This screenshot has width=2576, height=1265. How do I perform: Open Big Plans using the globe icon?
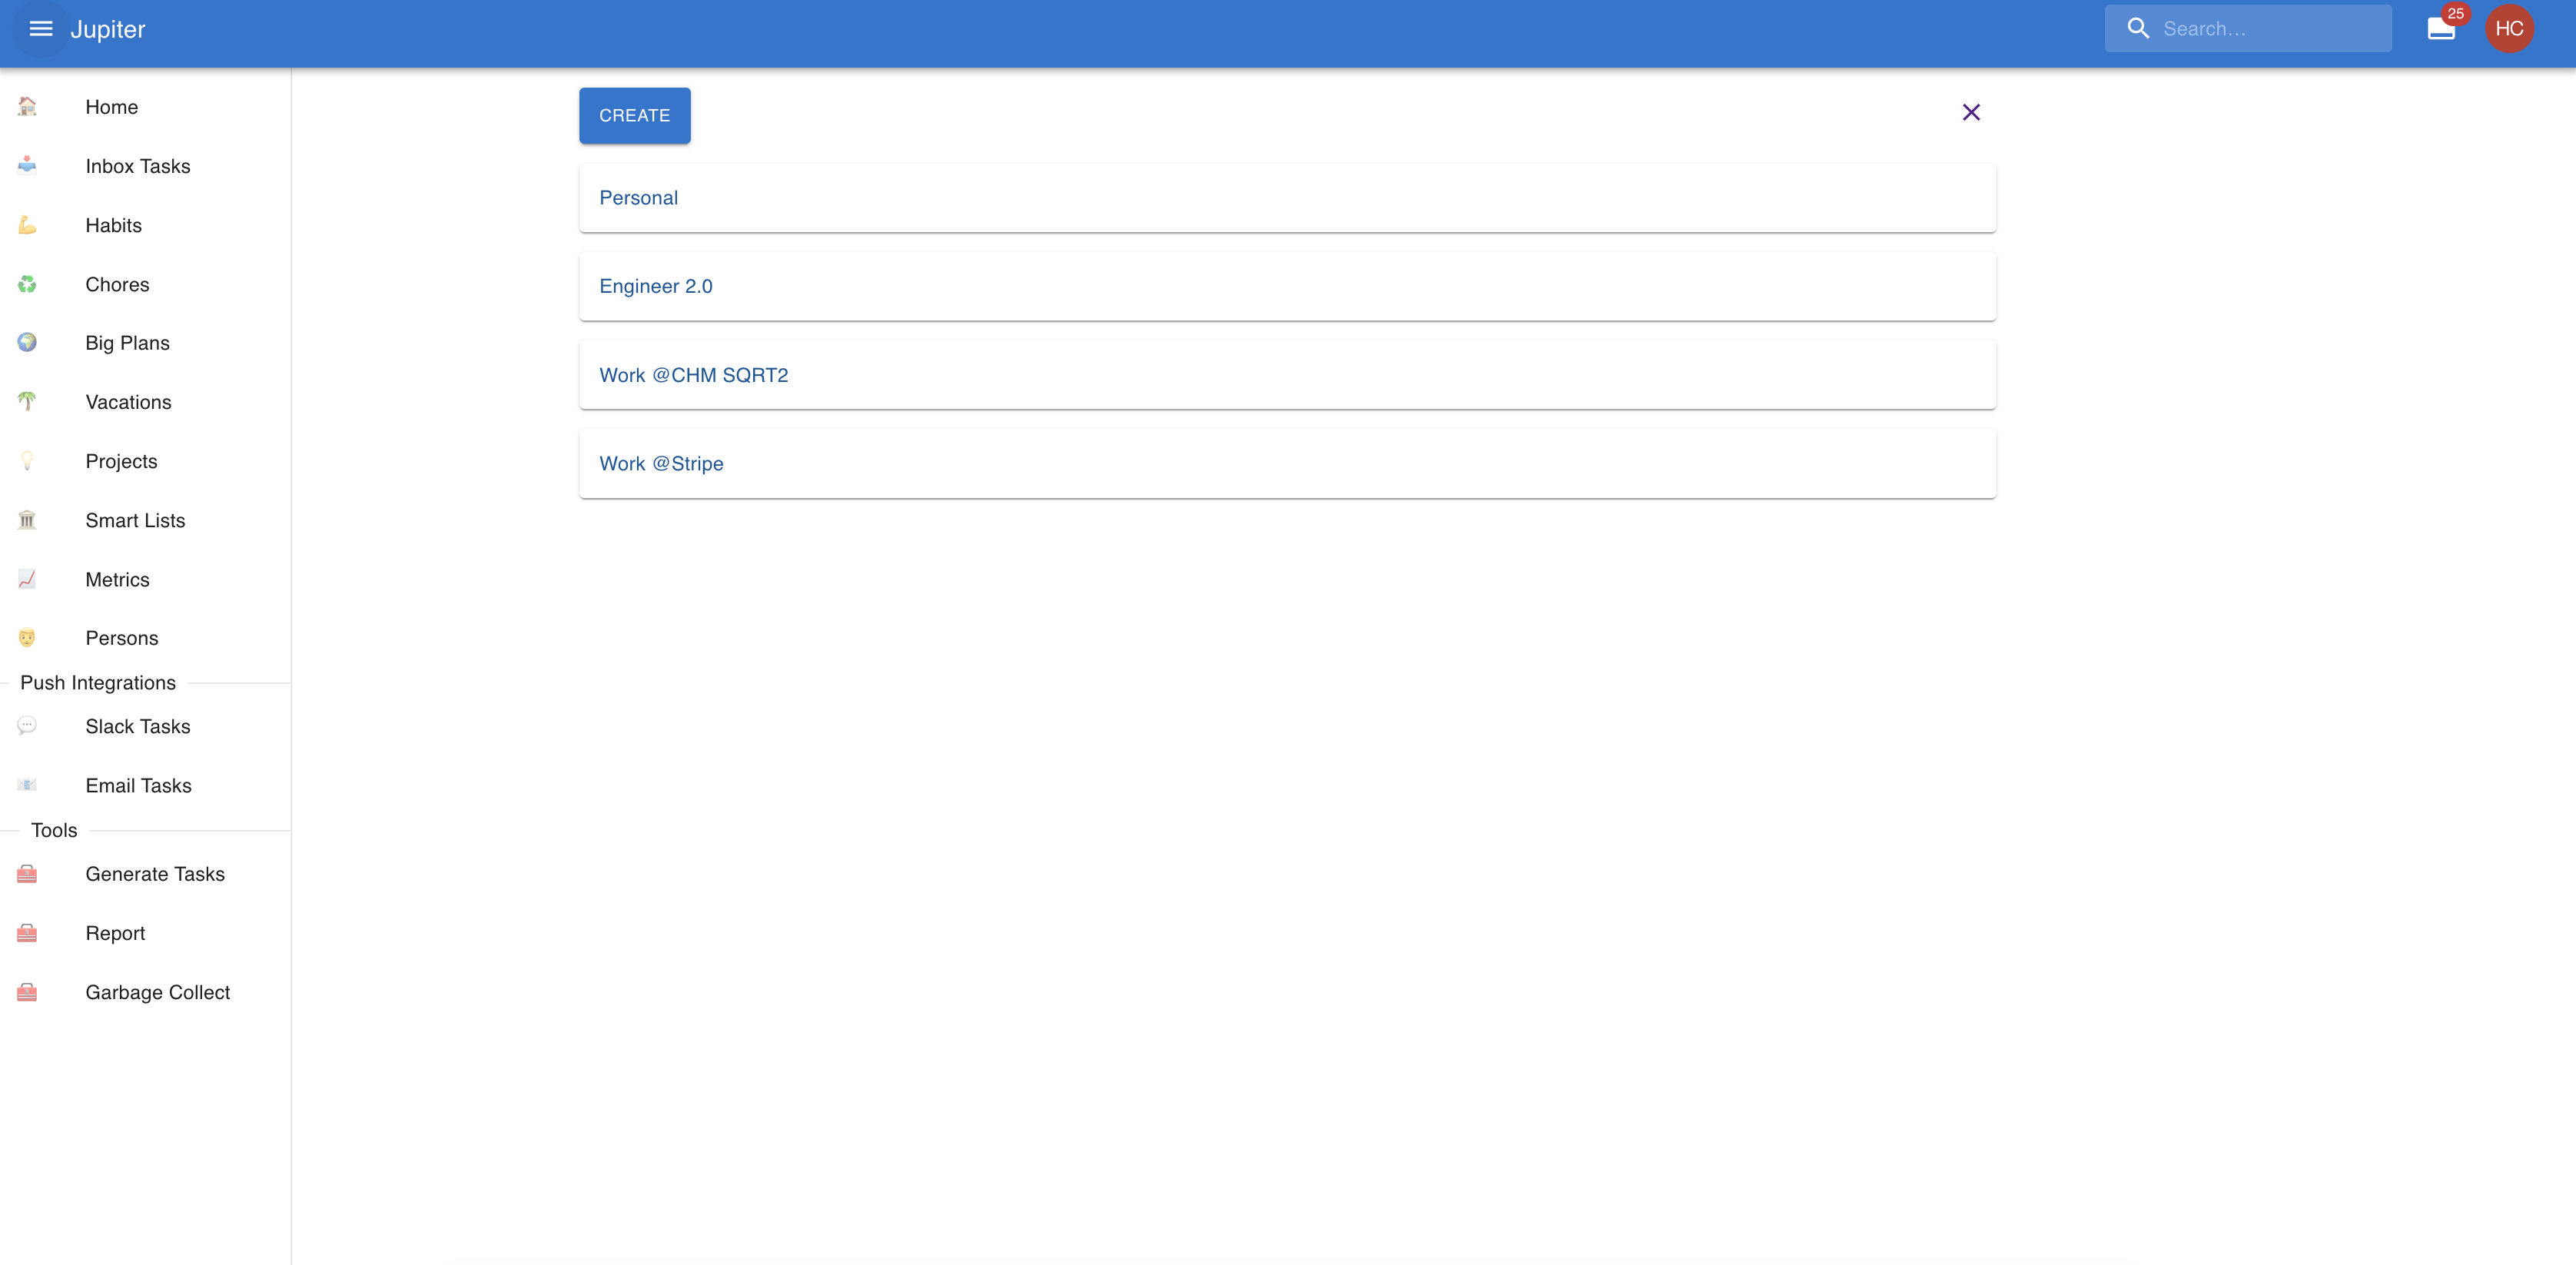click(x=26, y=342)
